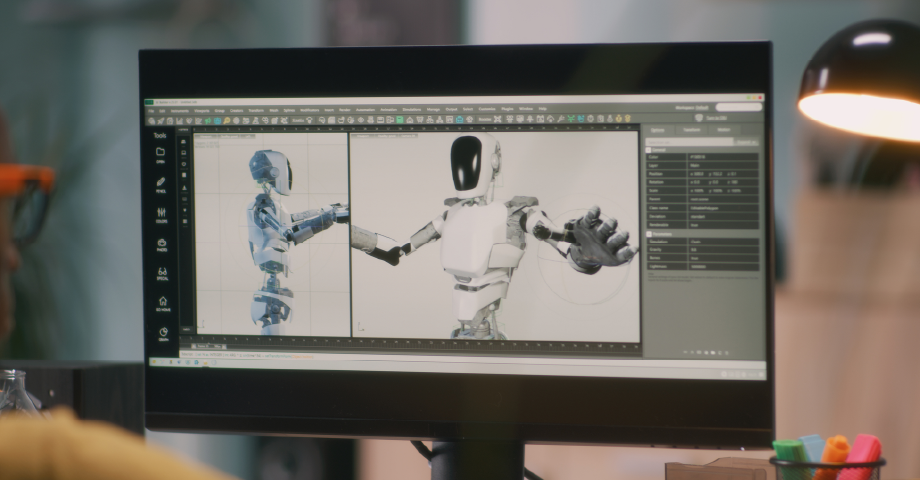Click the blue globe toolbar icon
This screenshot has height=480, width=920.
pos(218,120)
